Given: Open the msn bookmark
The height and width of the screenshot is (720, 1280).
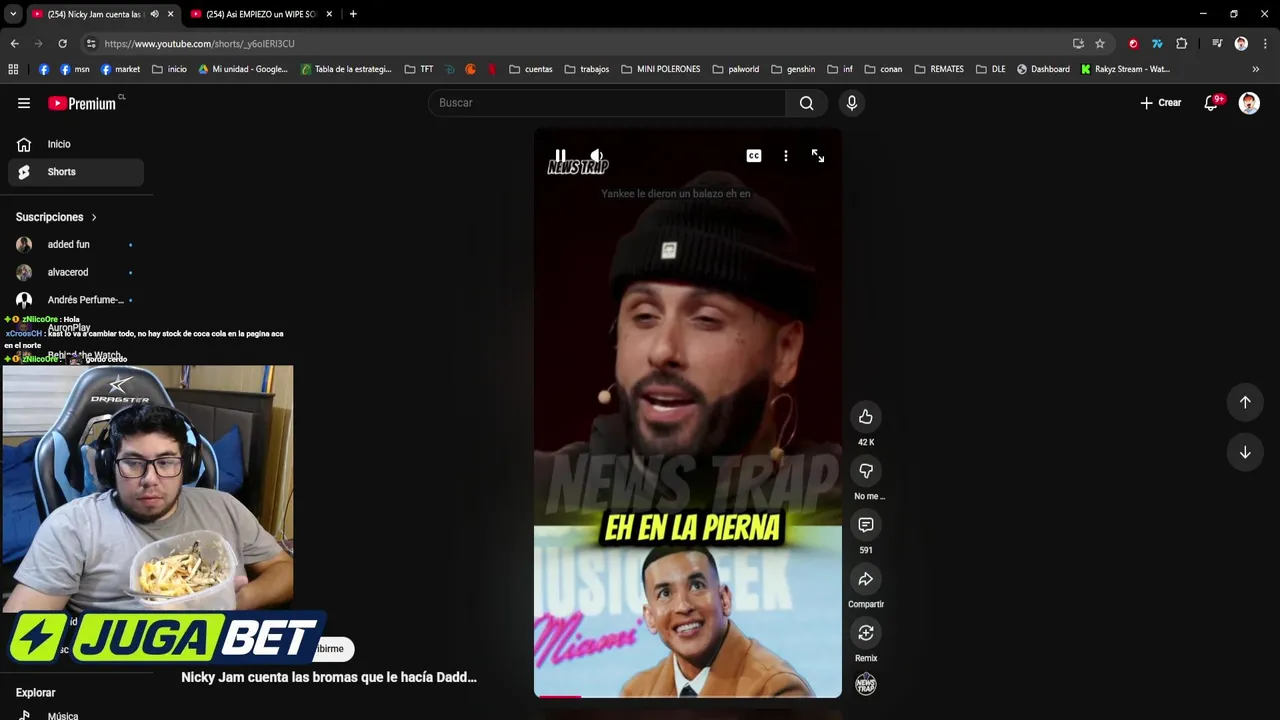Looking at the screenshot, I should (74, 69).
